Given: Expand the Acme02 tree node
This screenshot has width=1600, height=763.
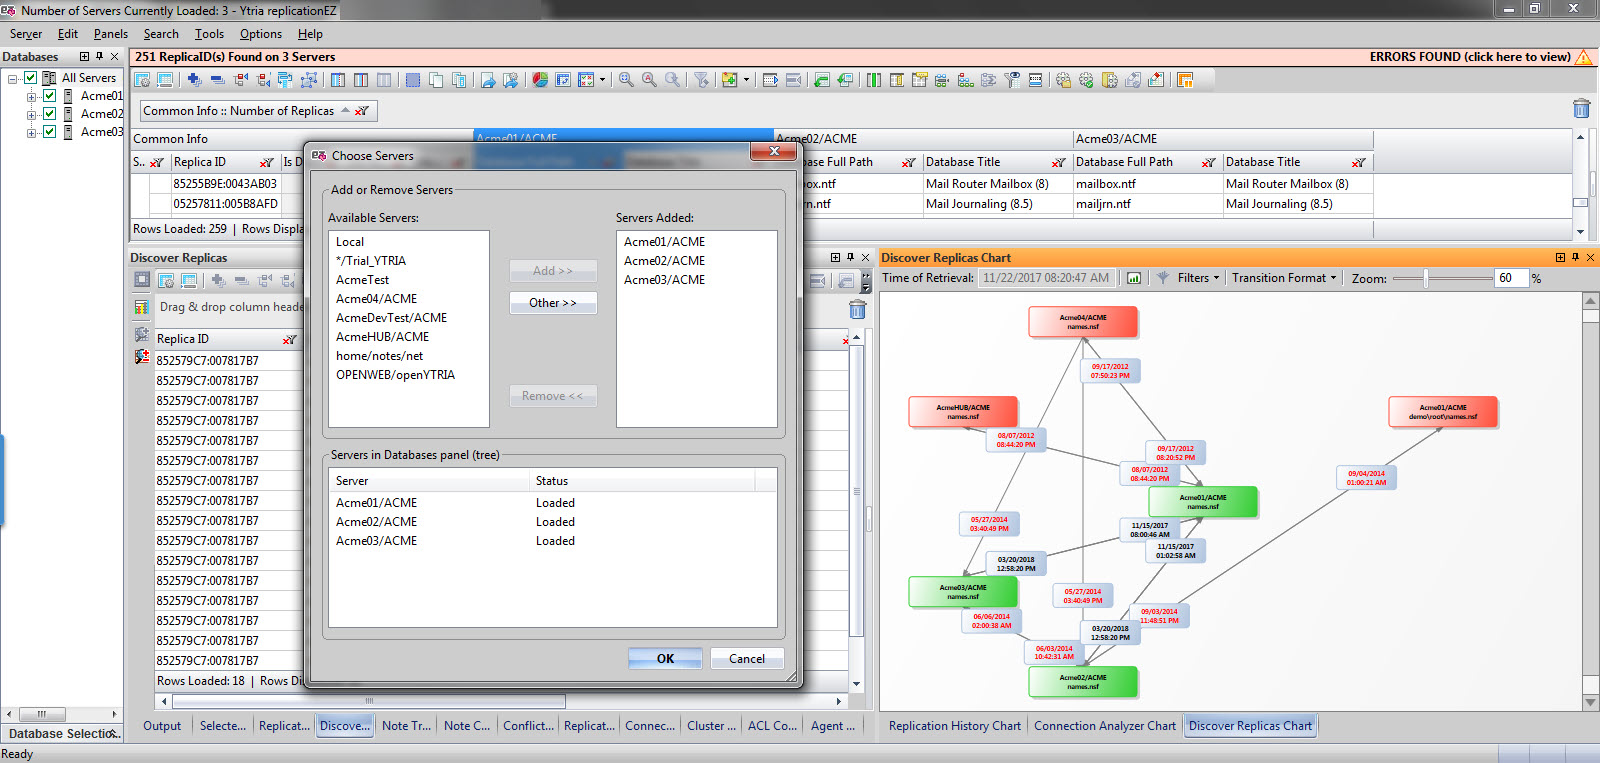Looking at the screenshot, I should click(31, 115).
